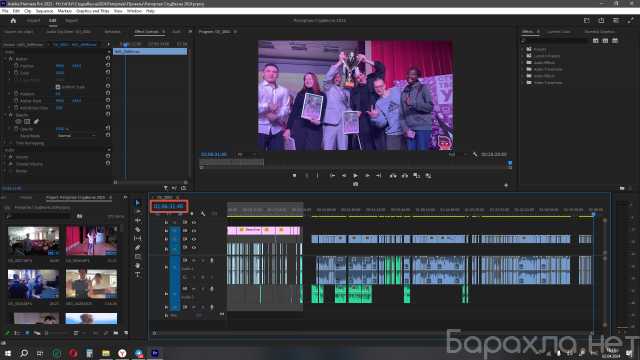
Task: Toggle animation stopwatch for Position
Action: pyautogui.click(x=16, y=66)
